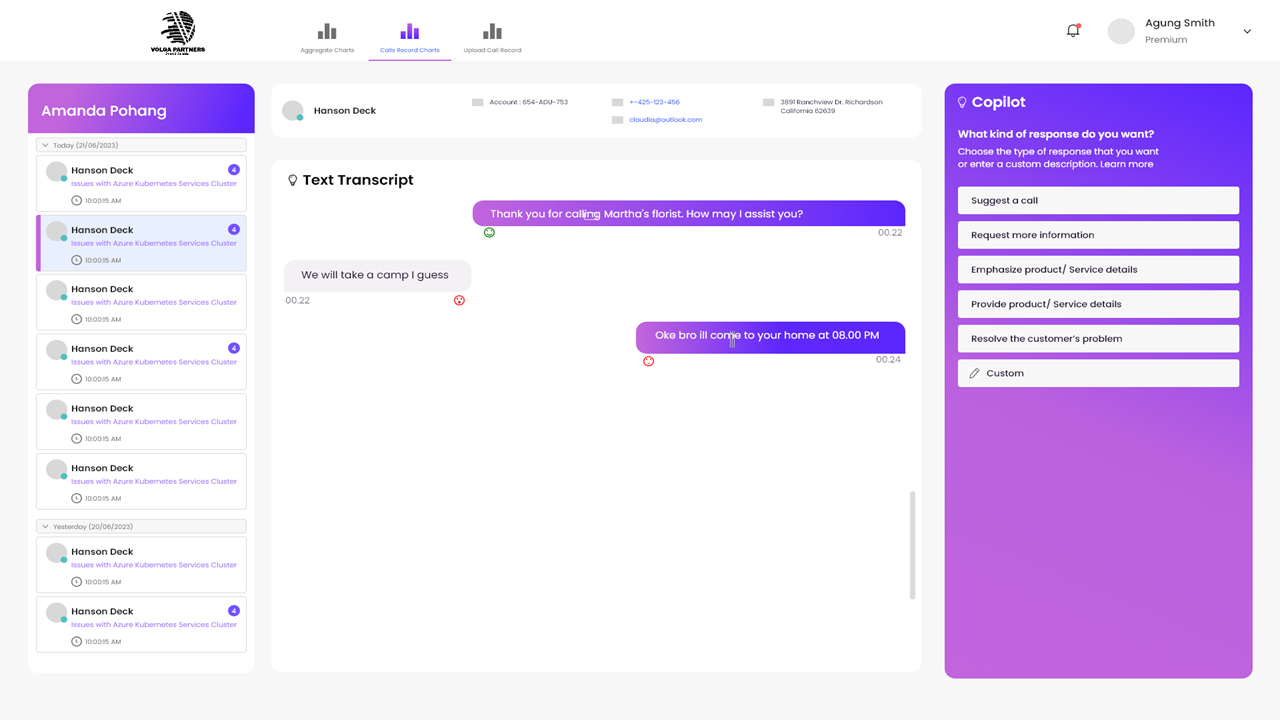Click the lightbulb icon beside Copilot

coord(962,103)
